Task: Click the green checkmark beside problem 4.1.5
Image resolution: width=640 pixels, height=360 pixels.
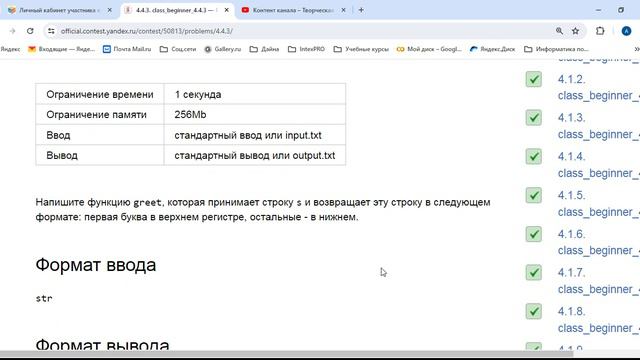Action: pyautogui.click(x=533, y=195)
